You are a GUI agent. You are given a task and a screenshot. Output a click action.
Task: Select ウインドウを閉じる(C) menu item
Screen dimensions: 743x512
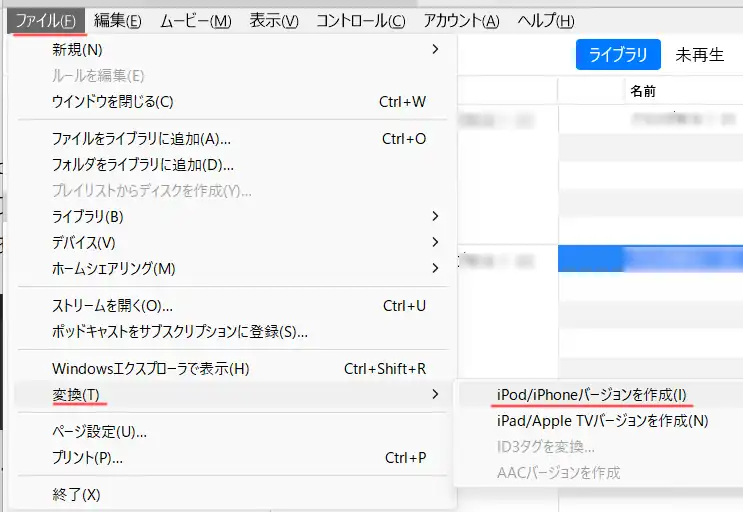pyautogui.click(x=112, y=101)
